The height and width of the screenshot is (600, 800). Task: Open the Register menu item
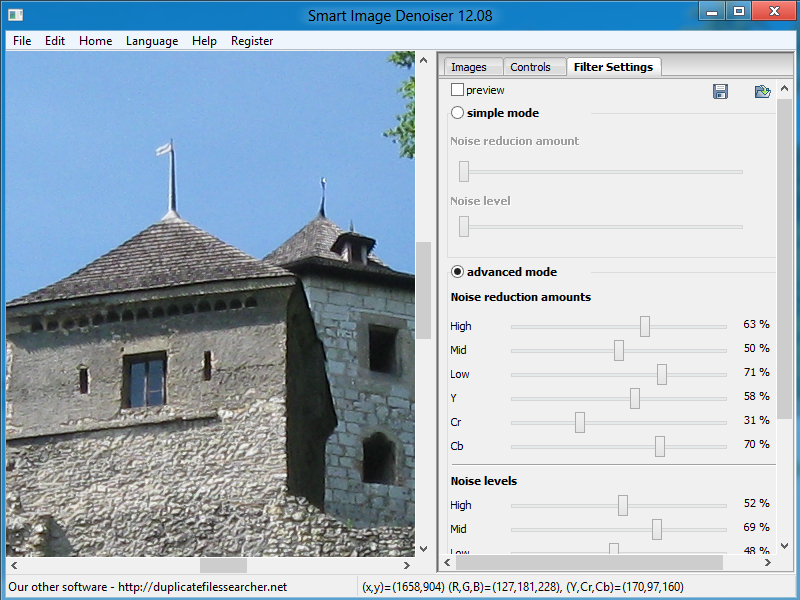252,41
